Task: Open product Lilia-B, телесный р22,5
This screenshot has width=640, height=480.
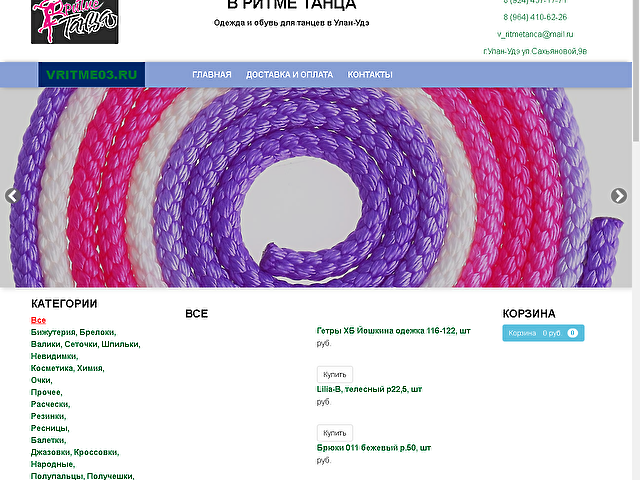Action: [x=369, y=389]
